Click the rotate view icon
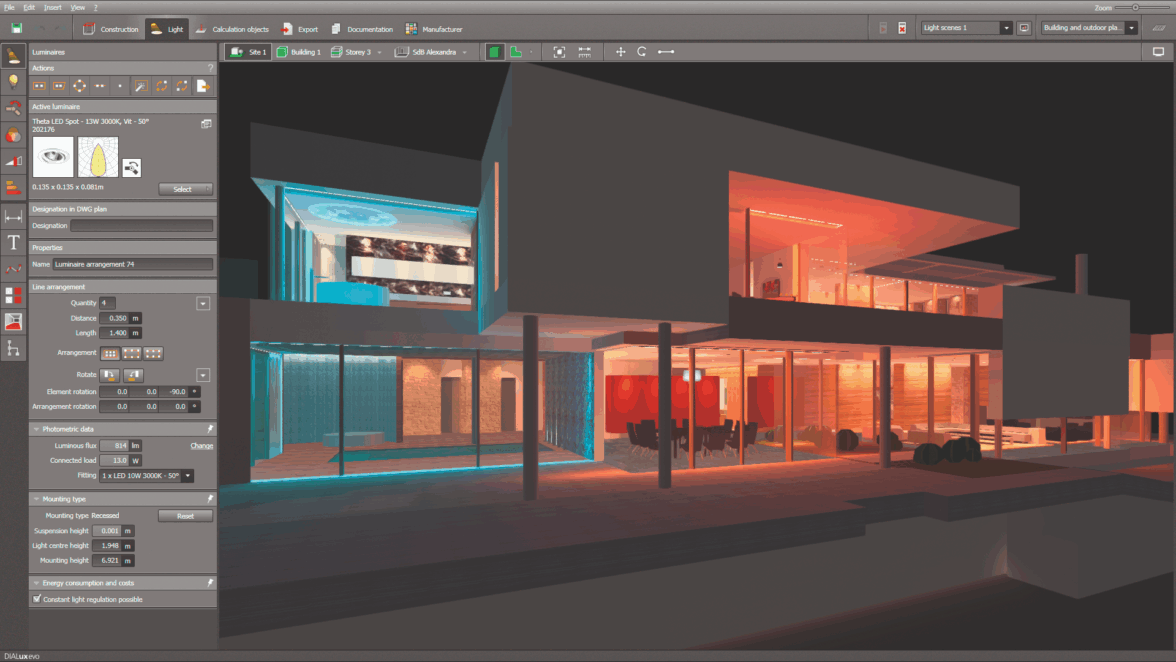Image resolution: width=1176 pixels, height=662 pixels. tap(642, 52)
